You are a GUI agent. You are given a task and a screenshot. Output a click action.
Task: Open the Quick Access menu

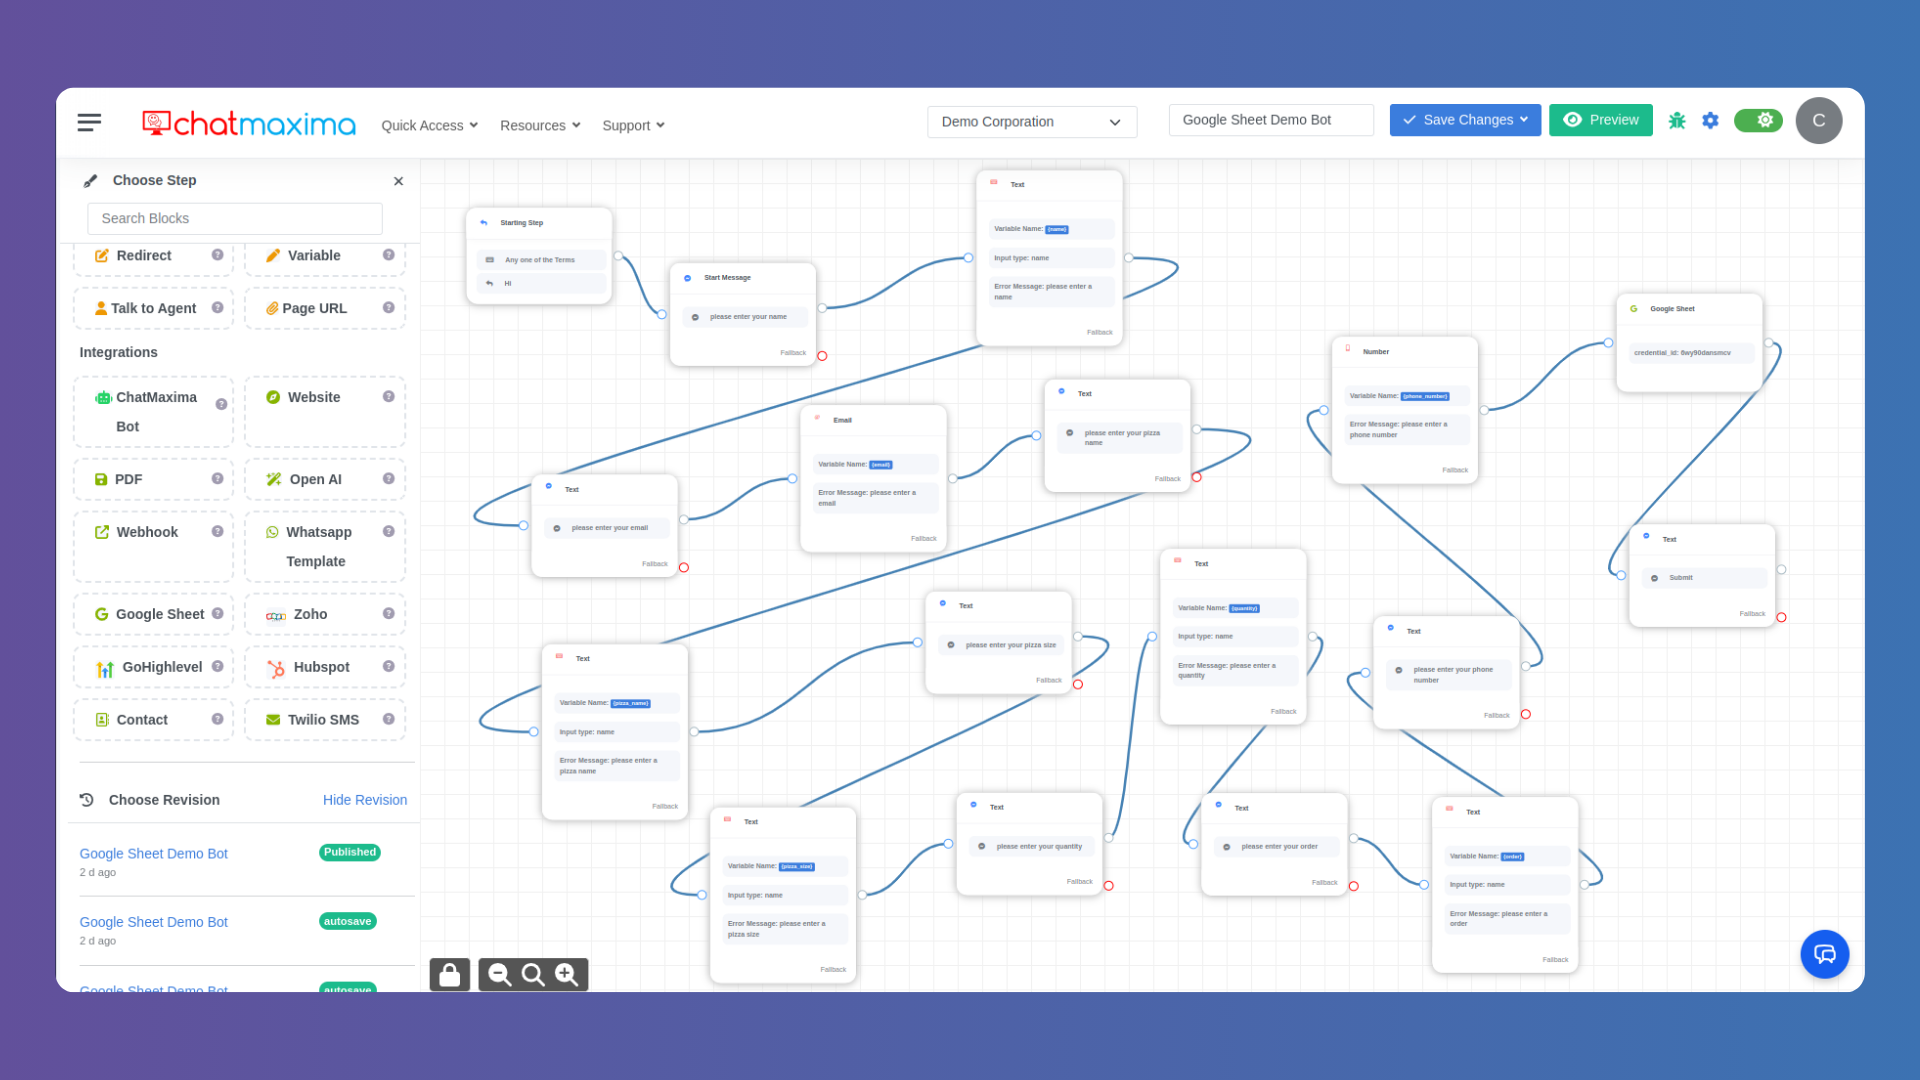pyautogui.click(x=428, y=125)
